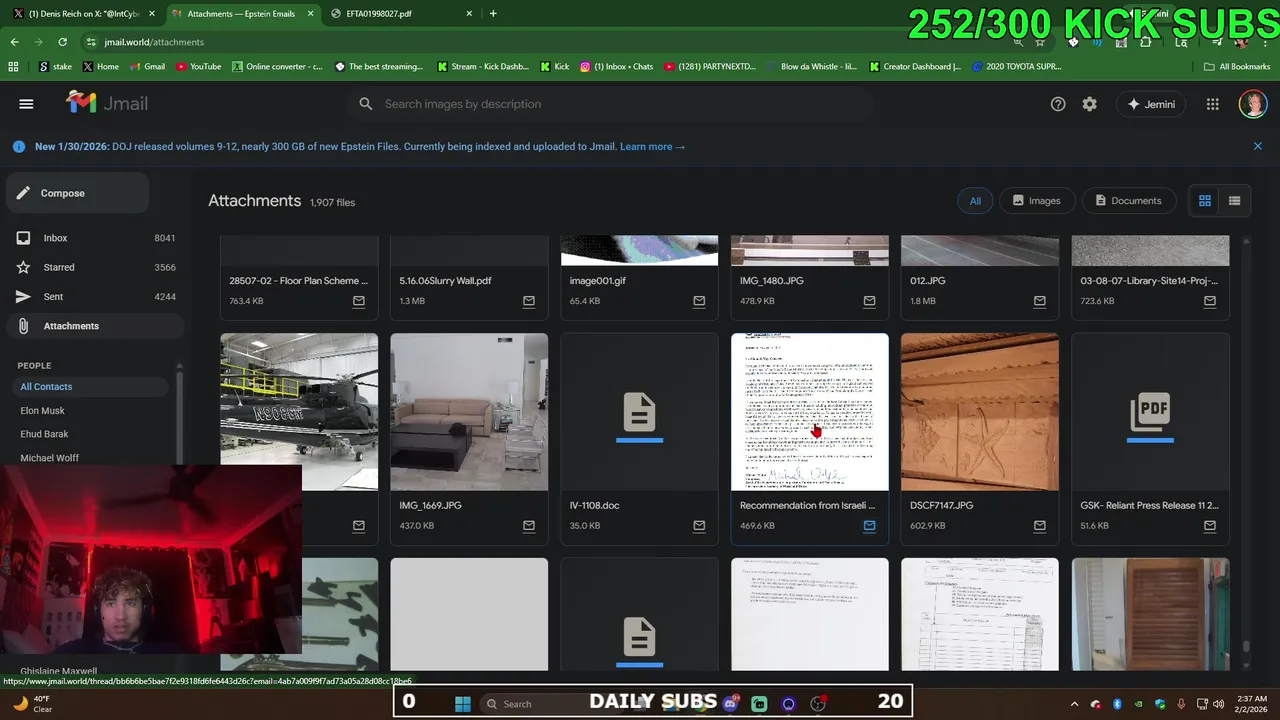Switch to list view
The width and height of the screenshot is (1280, 720).
[x=1234, y=201]
